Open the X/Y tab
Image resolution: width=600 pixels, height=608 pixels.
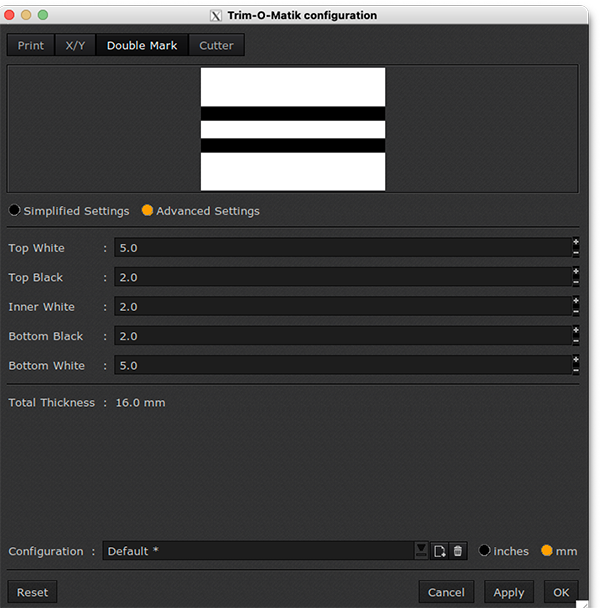tap(75, 45)
